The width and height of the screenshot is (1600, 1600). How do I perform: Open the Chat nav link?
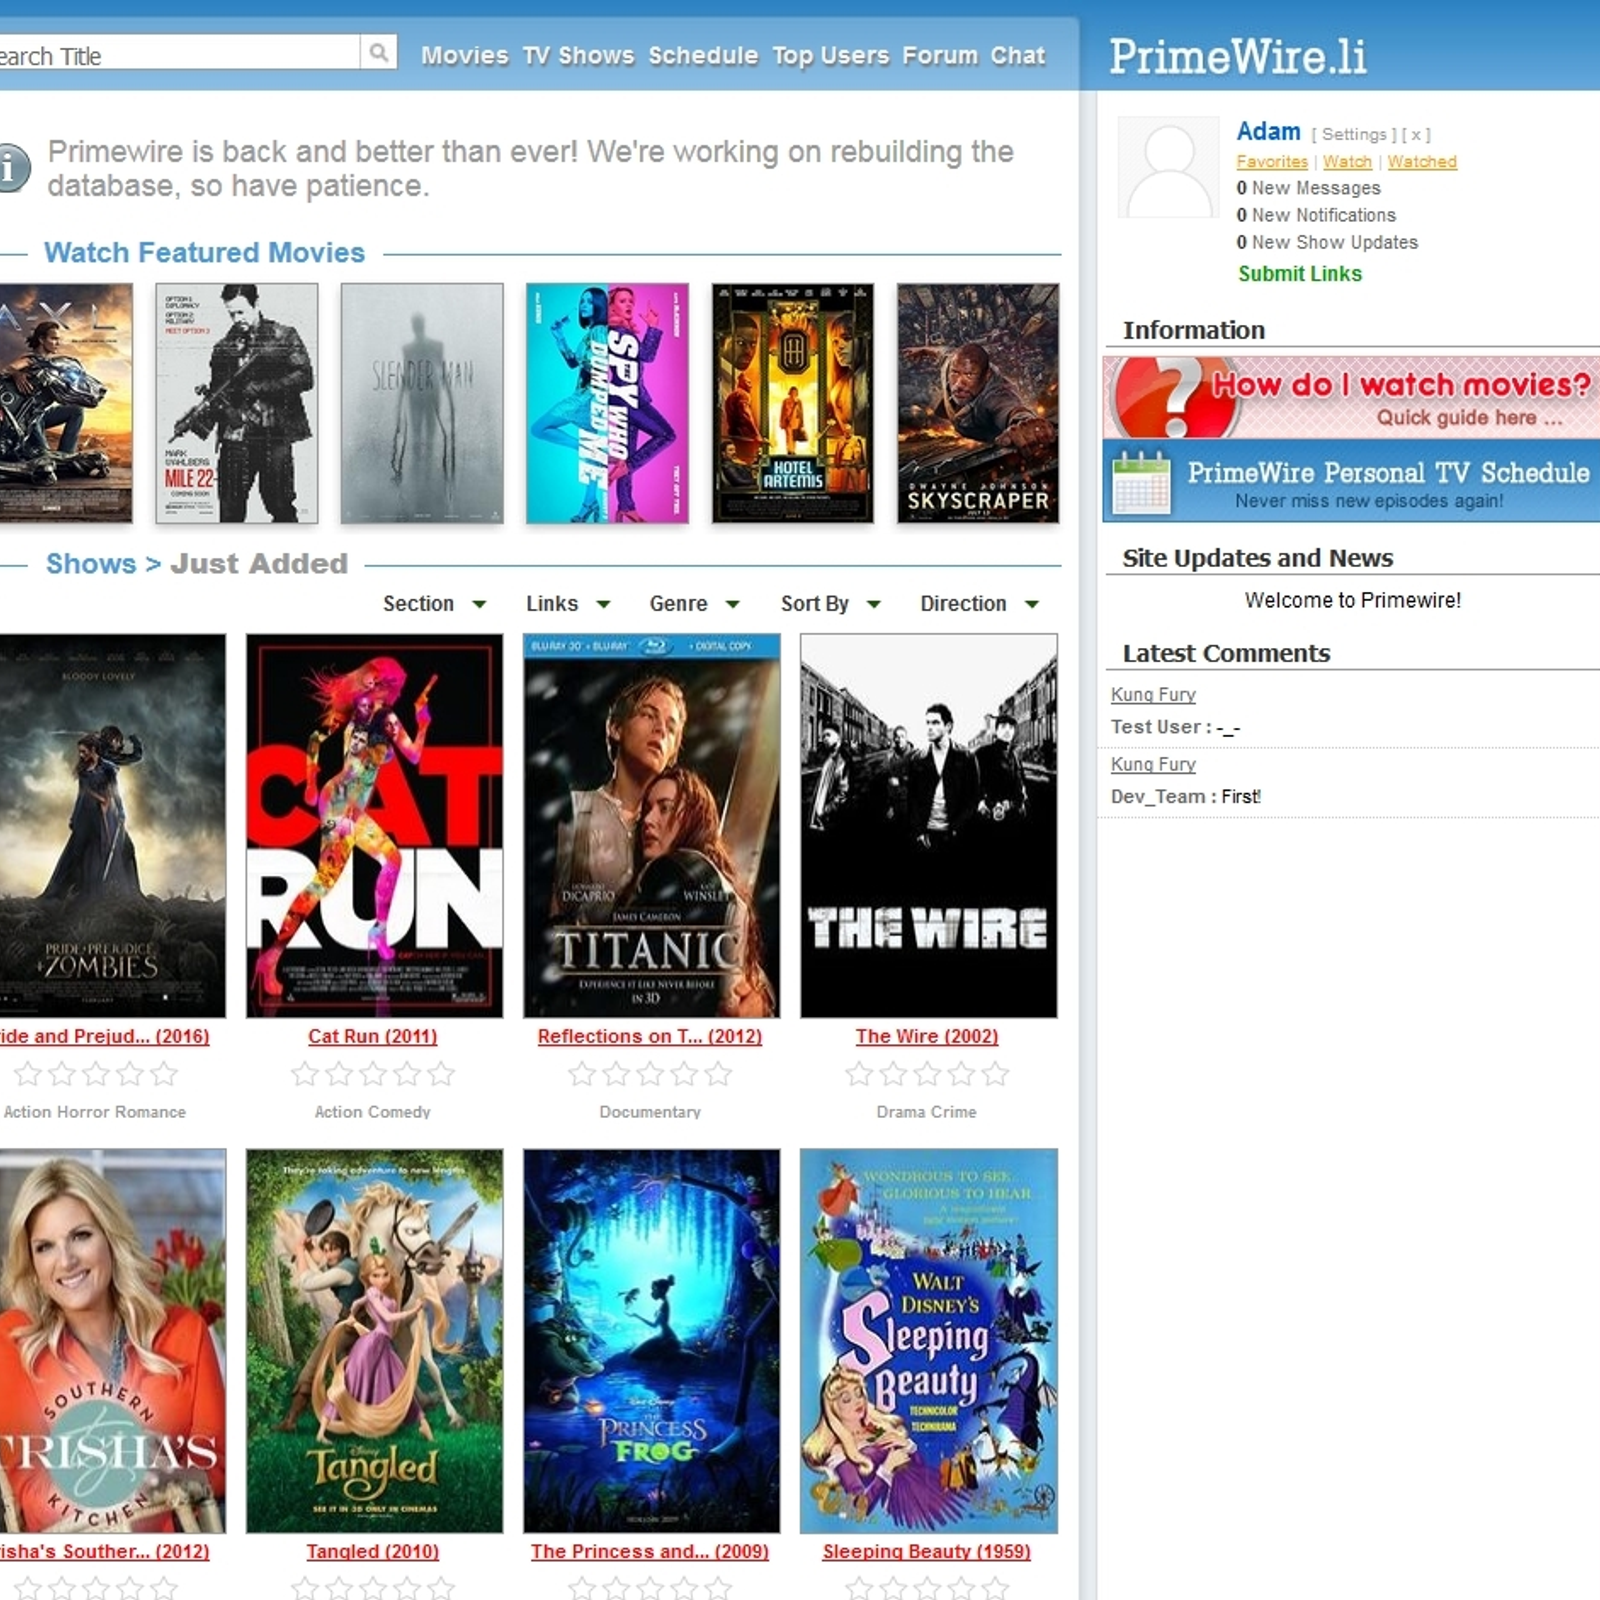pyautogui.click(x=1018, y=55)
